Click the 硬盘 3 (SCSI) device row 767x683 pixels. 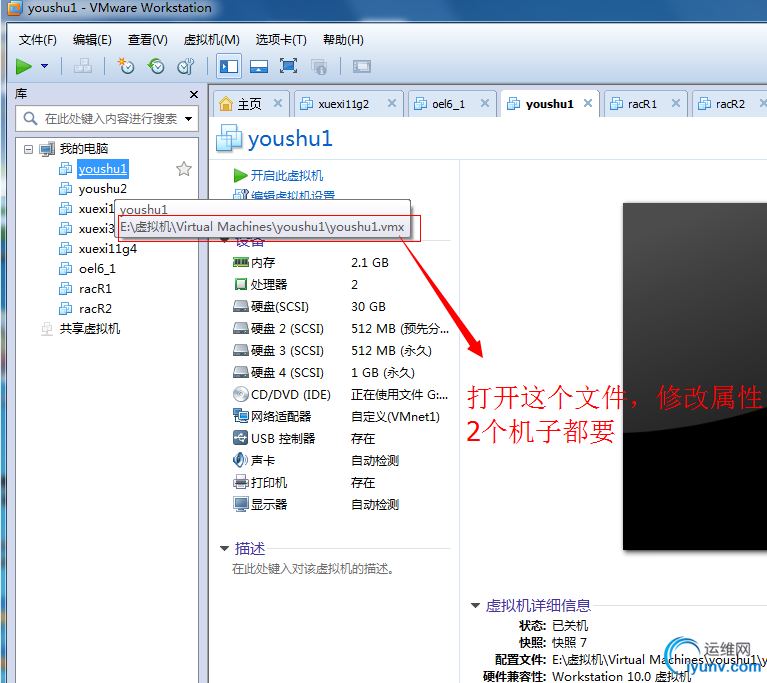340,351
